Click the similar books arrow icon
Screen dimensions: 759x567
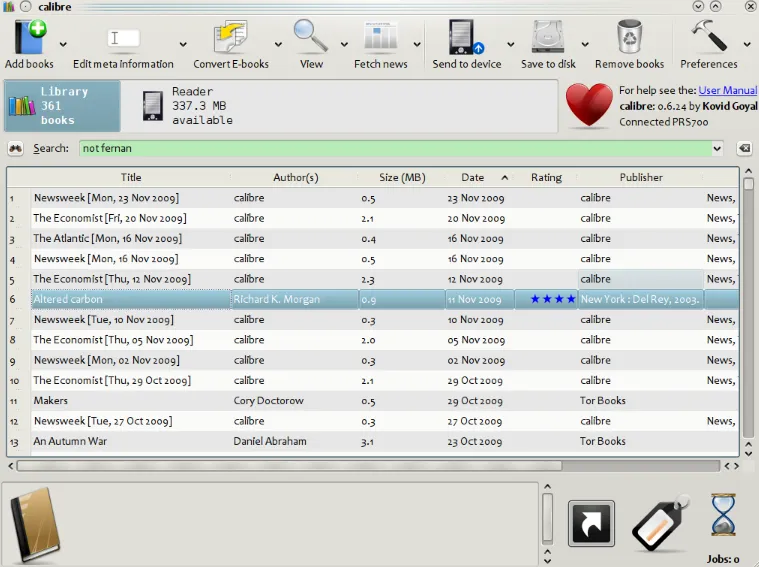pos(591,523)
